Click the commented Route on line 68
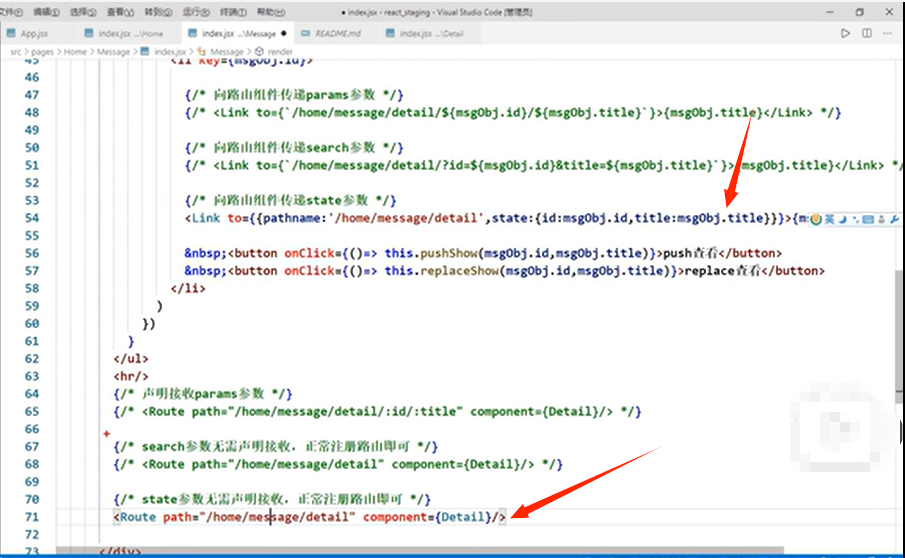Image resolution: width=905 pixels, height=558 pixels. tap(338, 464)
